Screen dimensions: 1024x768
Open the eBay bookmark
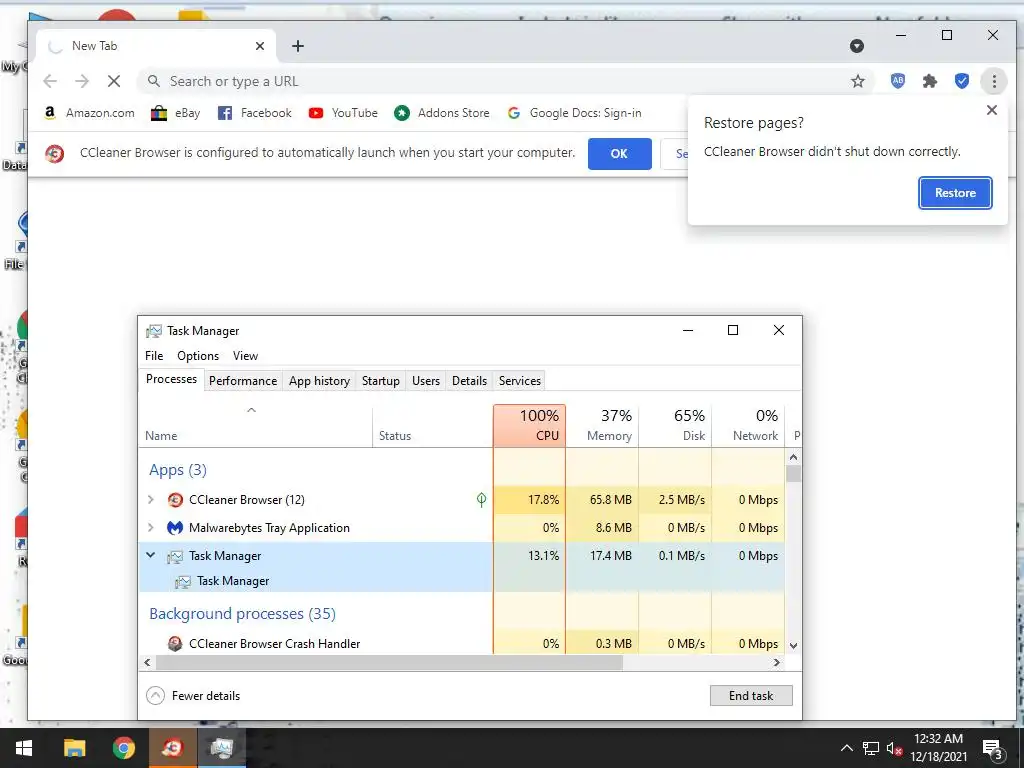pos(175,113)
